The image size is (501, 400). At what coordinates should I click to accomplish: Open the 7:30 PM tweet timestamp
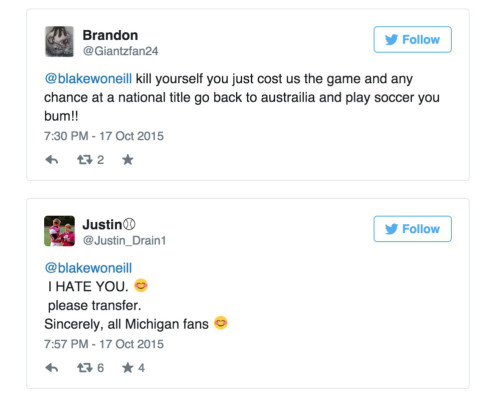pyautogui.click(x=104, y=136)
